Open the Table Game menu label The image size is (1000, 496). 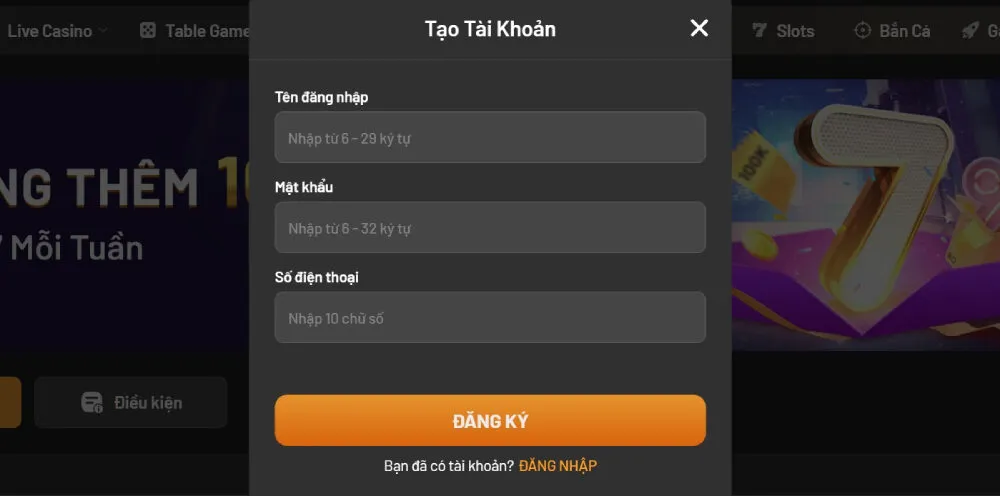(207, 31)
